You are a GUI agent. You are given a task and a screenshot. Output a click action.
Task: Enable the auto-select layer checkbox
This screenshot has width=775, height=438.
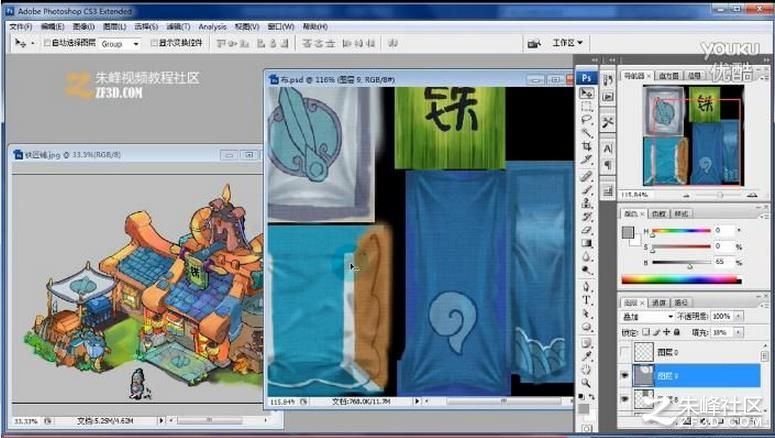[x=47, y=43]
